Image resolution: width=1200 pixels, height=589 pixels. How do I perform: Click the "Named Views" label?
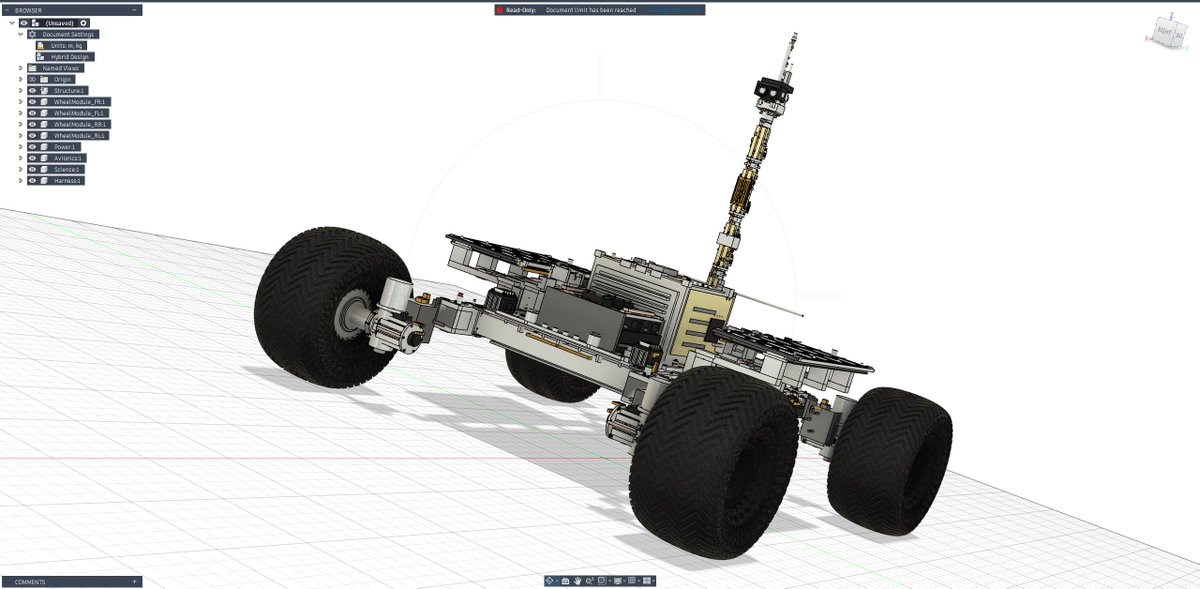point(61,68)
